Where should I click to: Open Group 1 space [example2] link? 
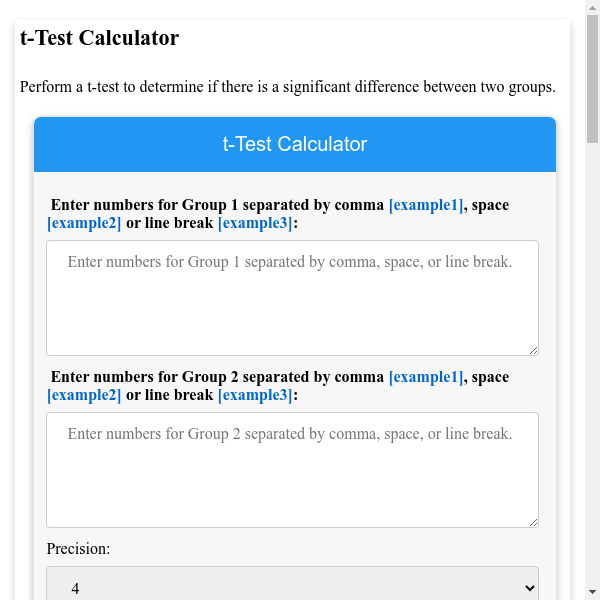84,223
